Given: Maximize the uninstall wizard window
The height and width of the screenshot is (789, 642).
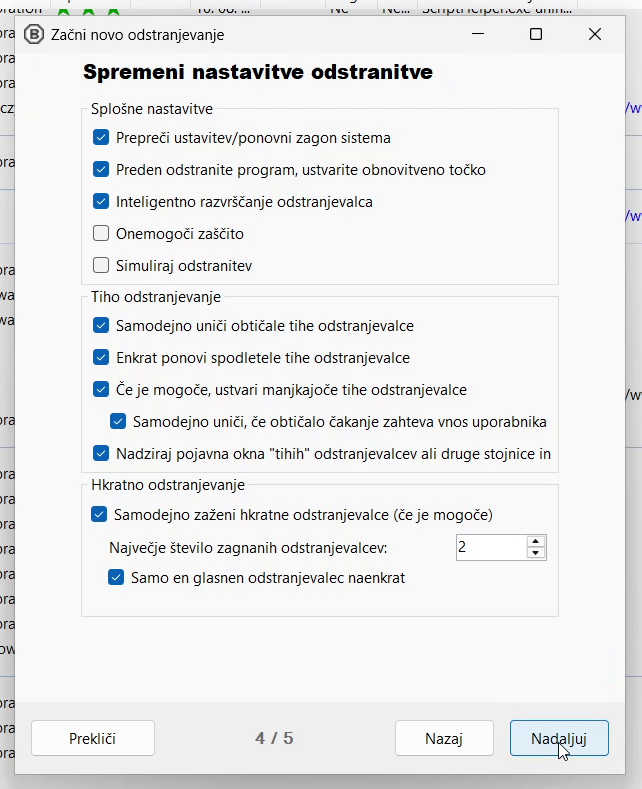Looking at the screenshot, I should pos(536,34).
